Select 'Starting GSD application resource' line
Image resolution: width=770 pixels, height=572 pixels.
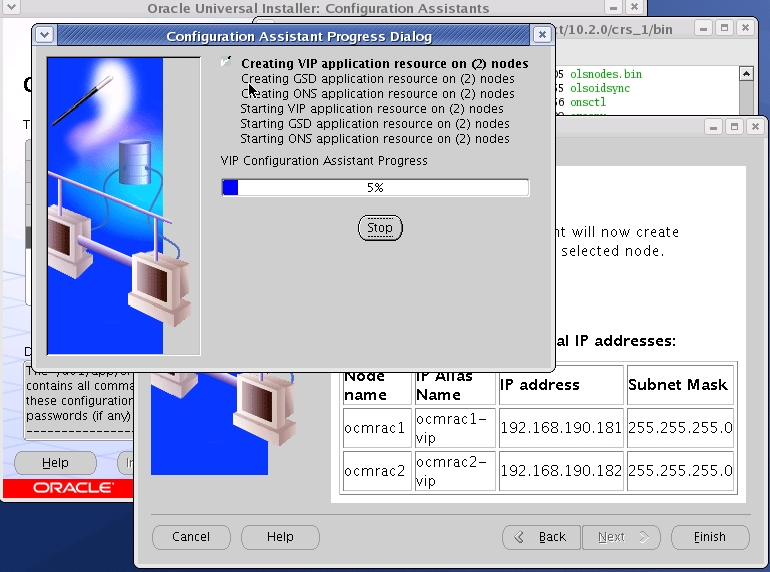pos(375,124)
